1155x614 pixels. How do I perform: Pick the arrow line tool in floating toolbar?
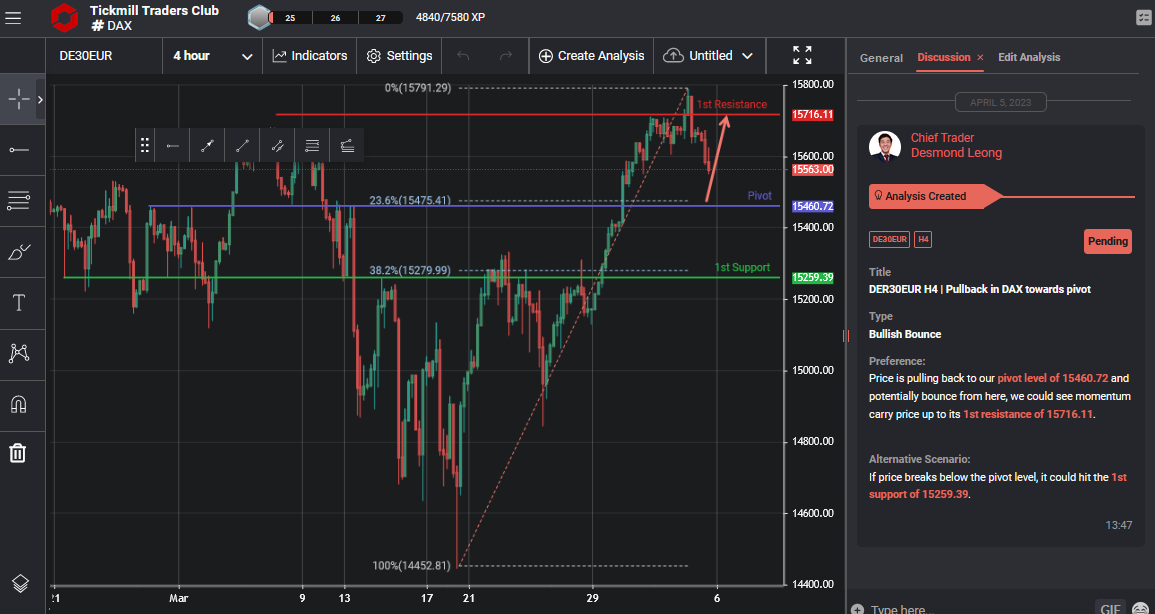click(207, 146)
